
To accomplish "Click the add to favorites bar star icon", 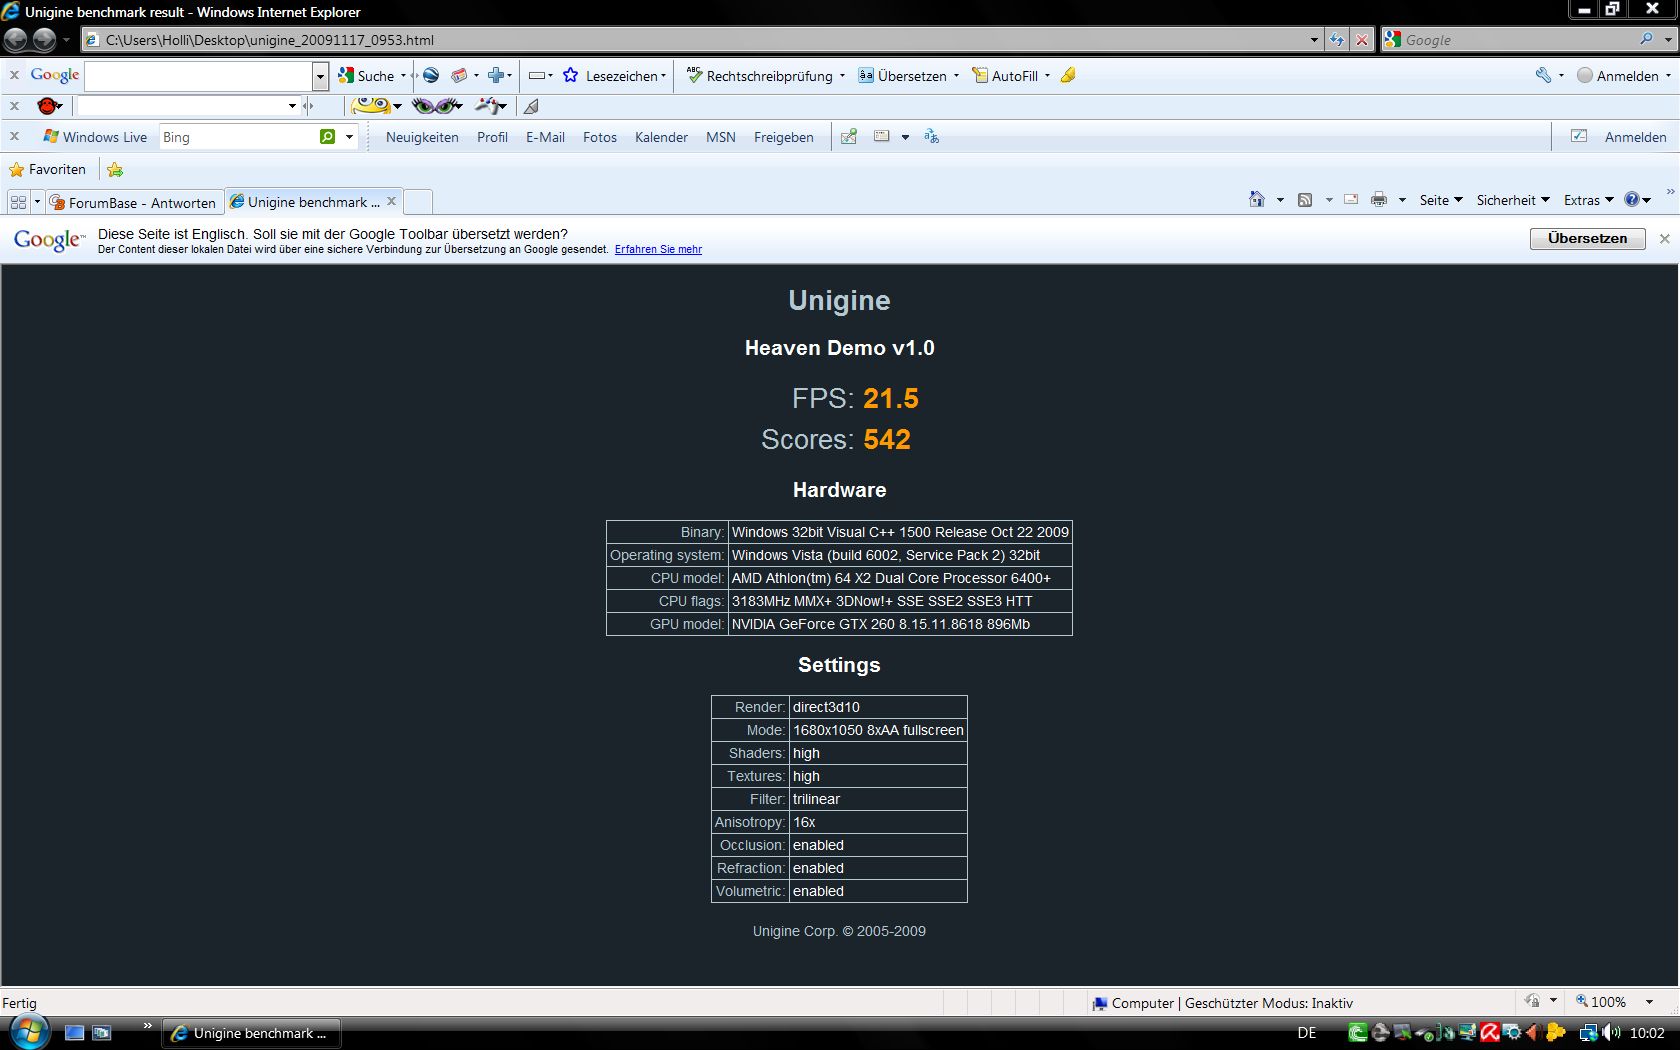I will 115,169.
